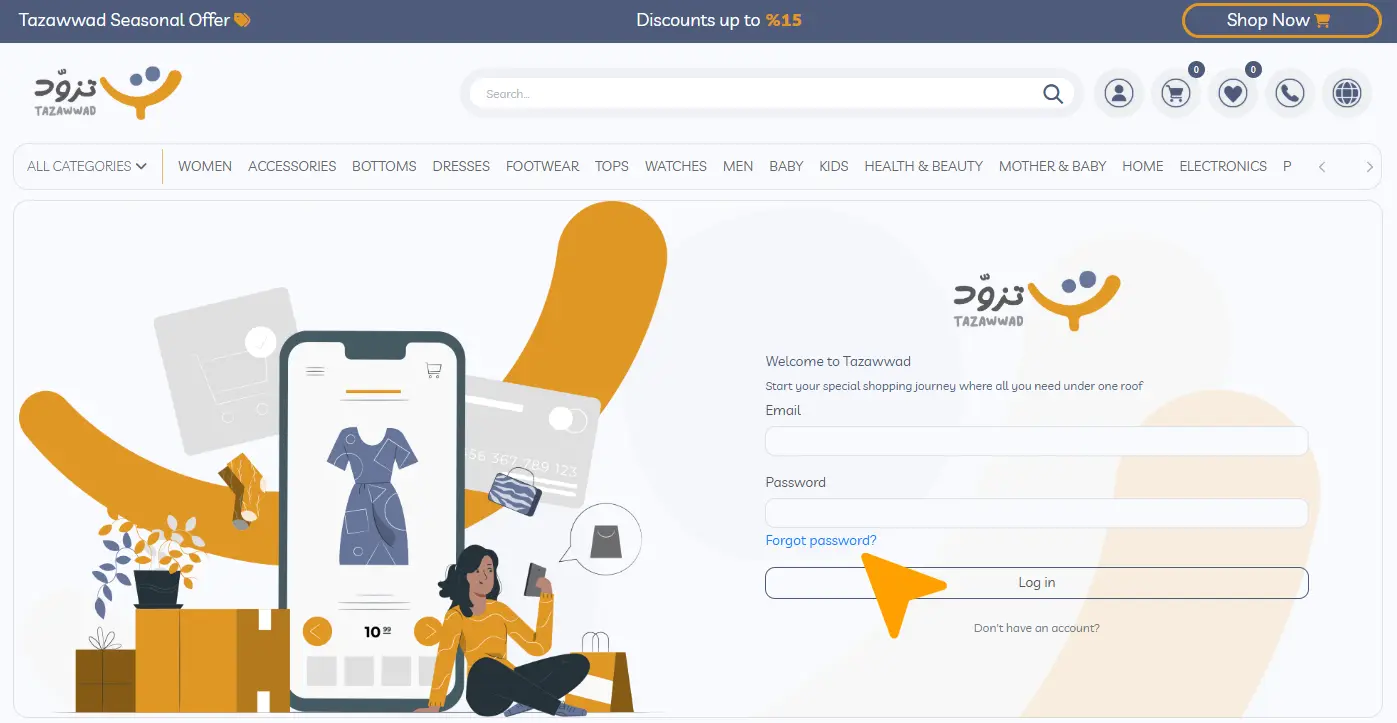Click the Log in button
The height and width of the screenshot is (723, 1397).
[x=1037, y=583]
